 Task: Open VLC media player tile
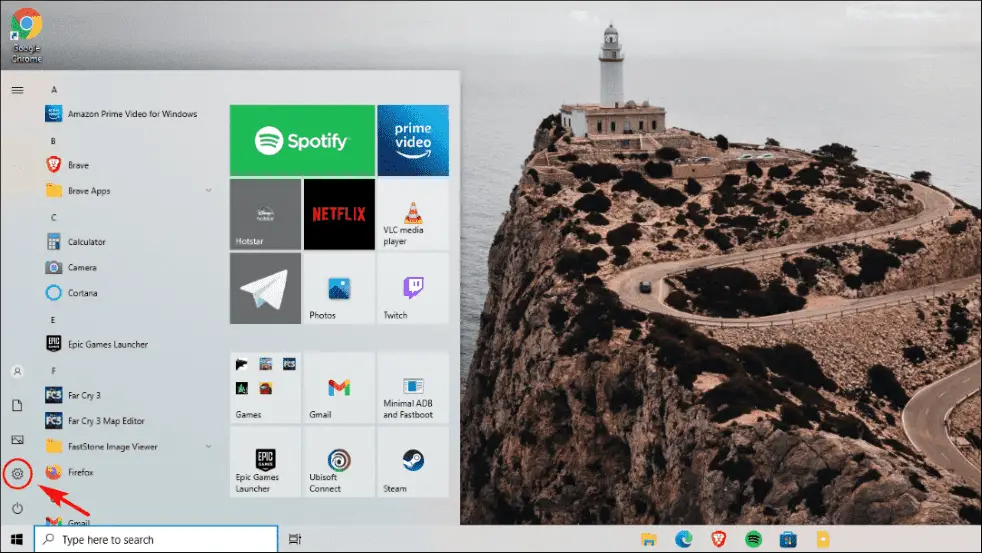[x=413, y=214]
